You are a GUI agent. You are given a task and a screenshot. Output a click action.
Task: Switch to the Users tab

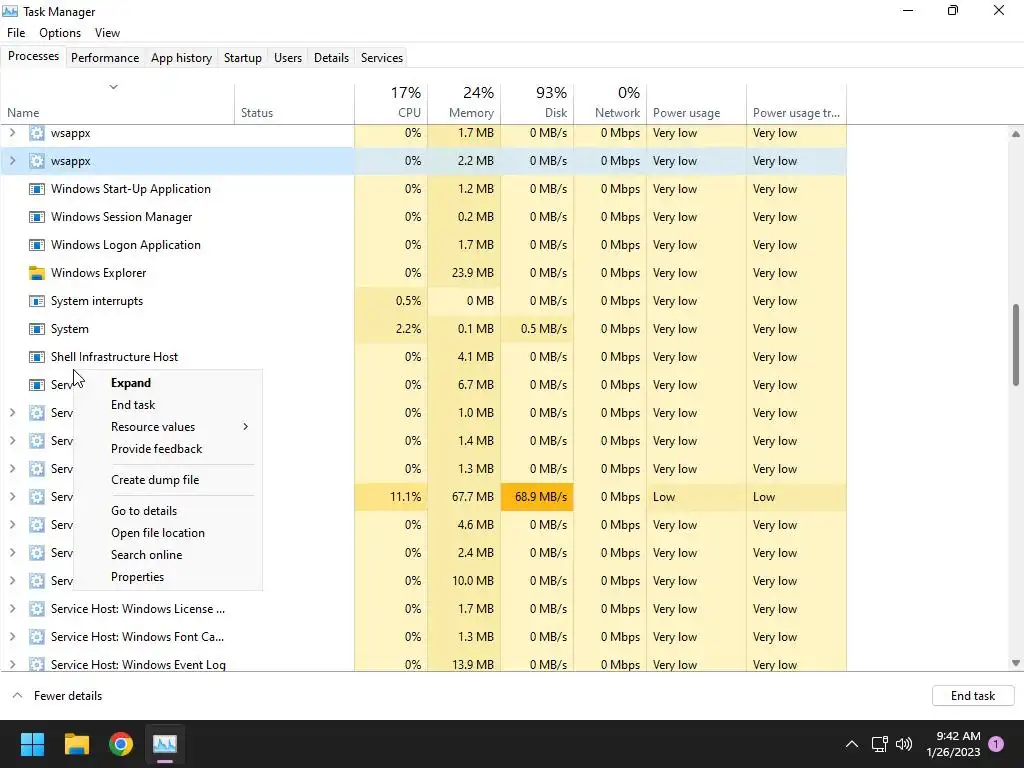click(287, 57)
